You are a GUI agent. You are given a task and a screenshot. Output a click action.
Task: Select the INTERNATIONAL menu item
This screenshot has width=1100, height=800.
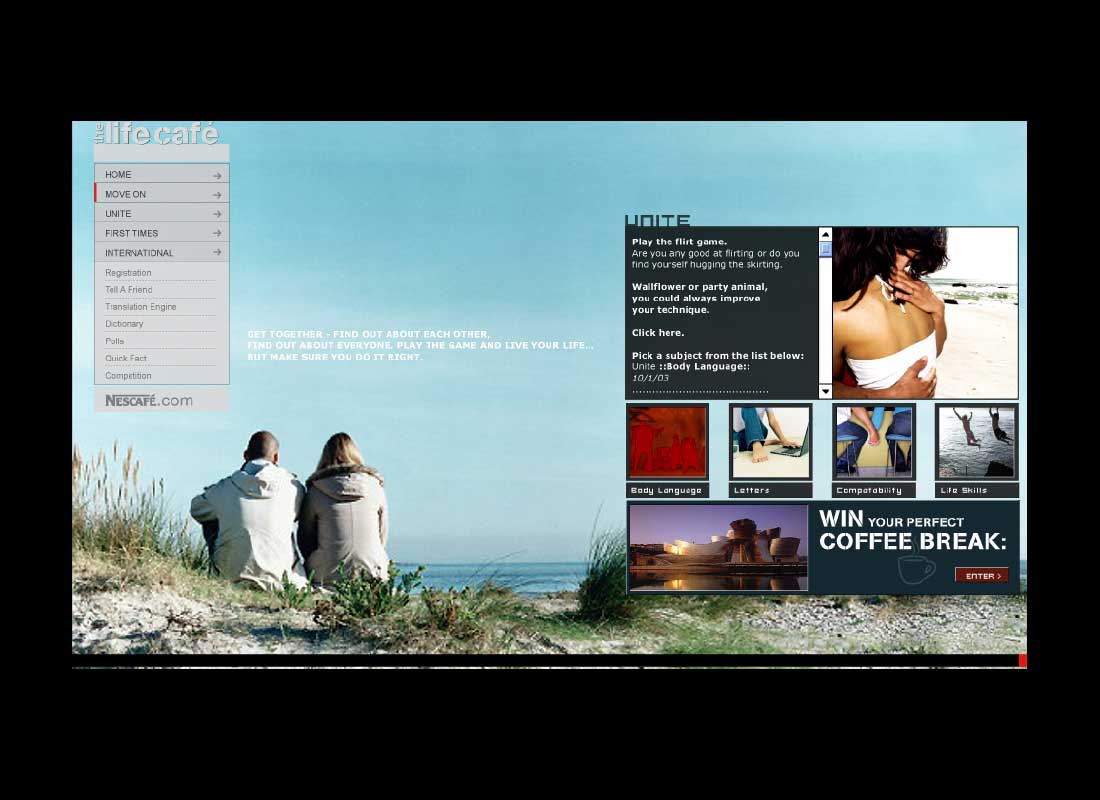tap(162, 253)
